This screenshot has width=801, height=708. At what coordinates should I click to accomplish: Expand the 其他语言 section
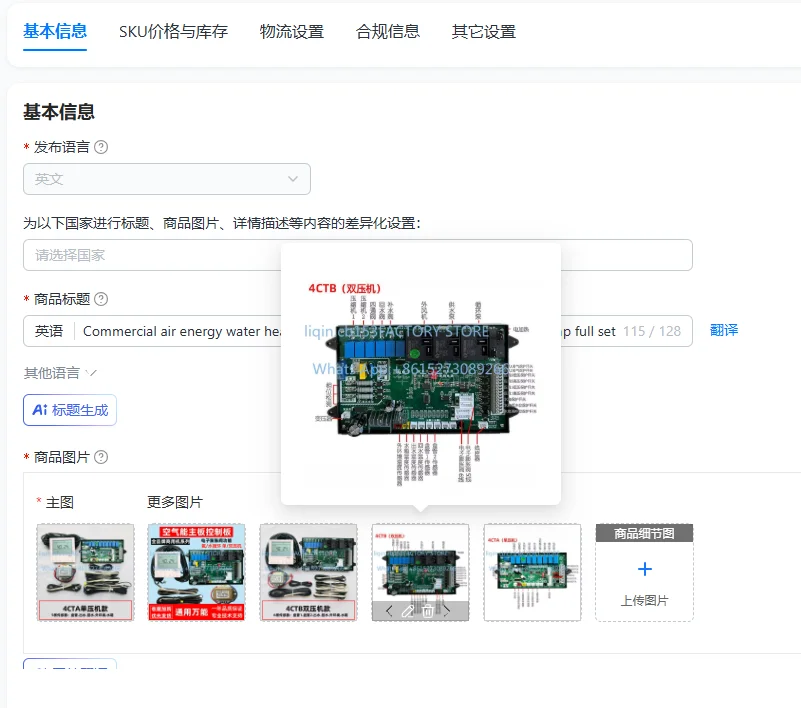pyautogui.click(x=60, y=373)
